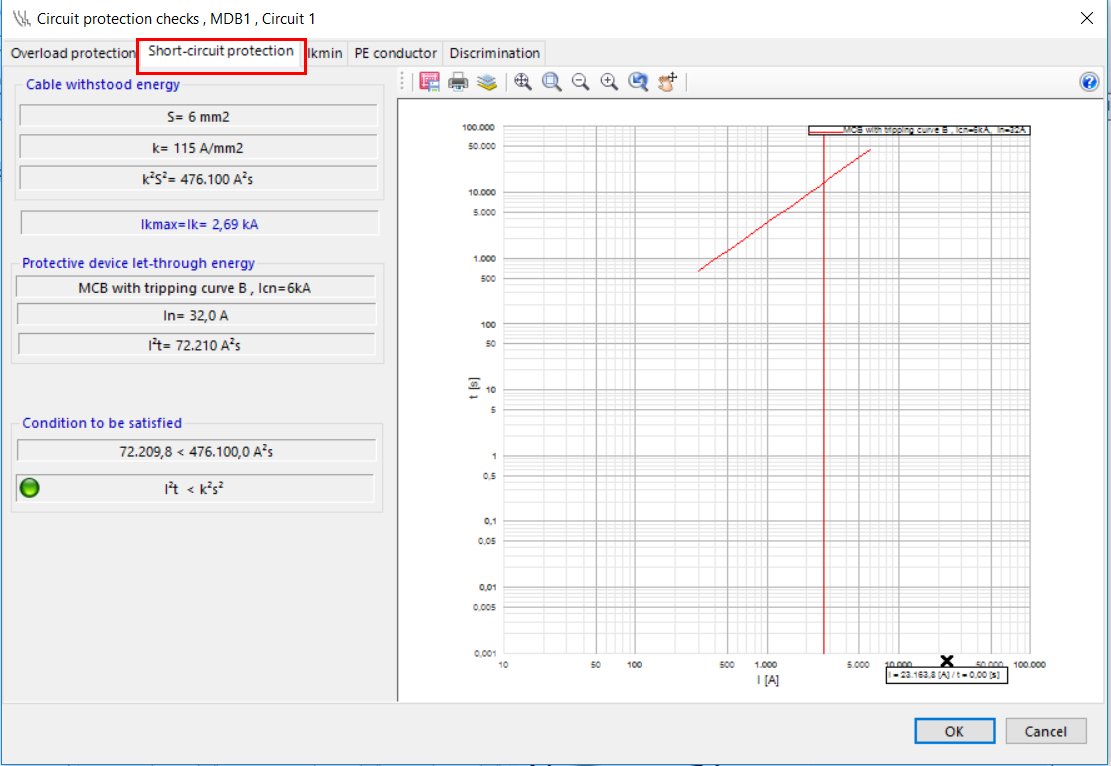1111x766 pixels.
Task: Open the Discrimination tab
Action: click(494, 53)
